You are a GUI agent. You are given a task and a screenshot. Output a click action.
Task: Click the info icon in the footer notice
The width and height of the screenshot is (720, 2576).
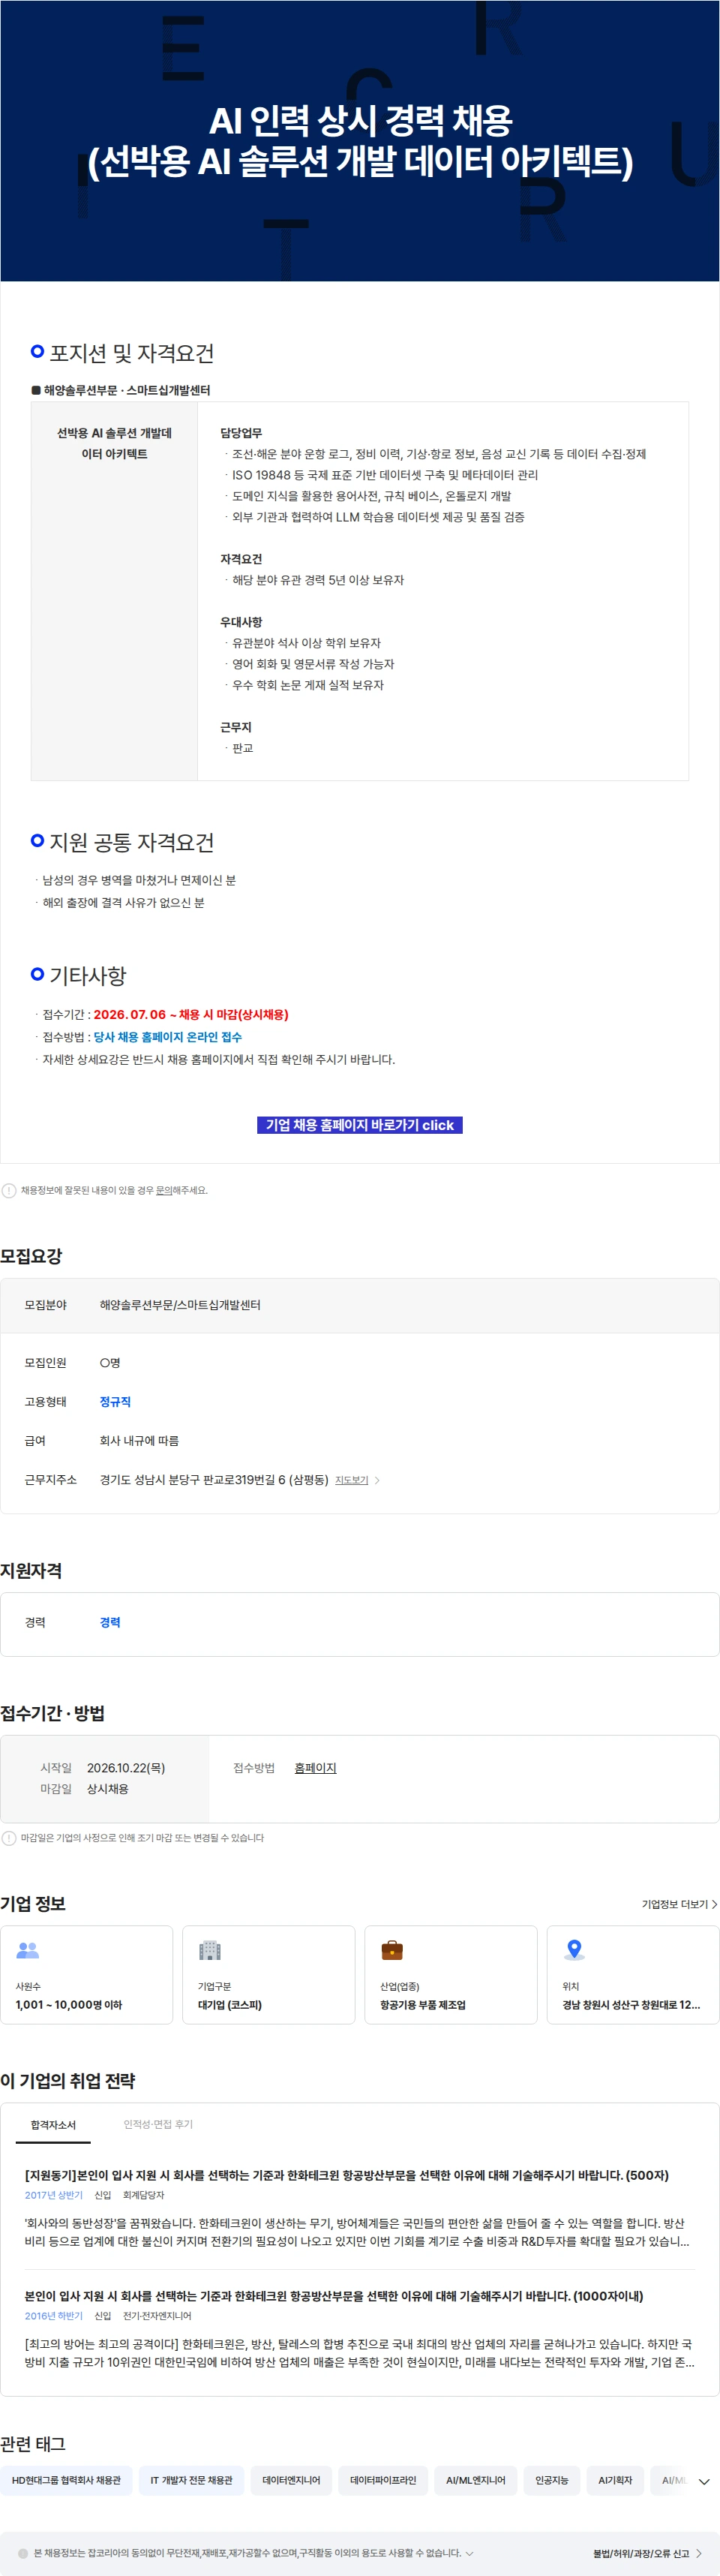tap(23, 2553)
